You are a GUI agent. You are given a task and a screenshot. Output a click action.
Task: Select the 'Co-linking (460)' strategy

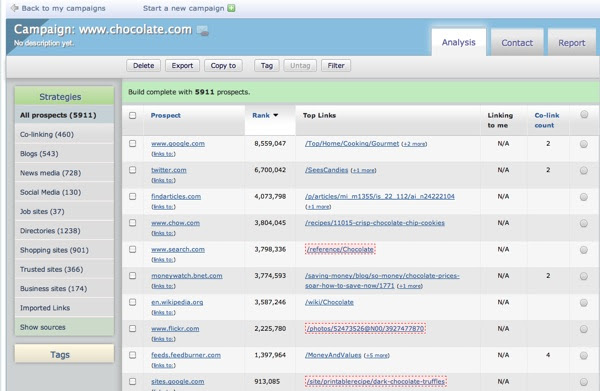pyautogui.click(x=64, y=134)
